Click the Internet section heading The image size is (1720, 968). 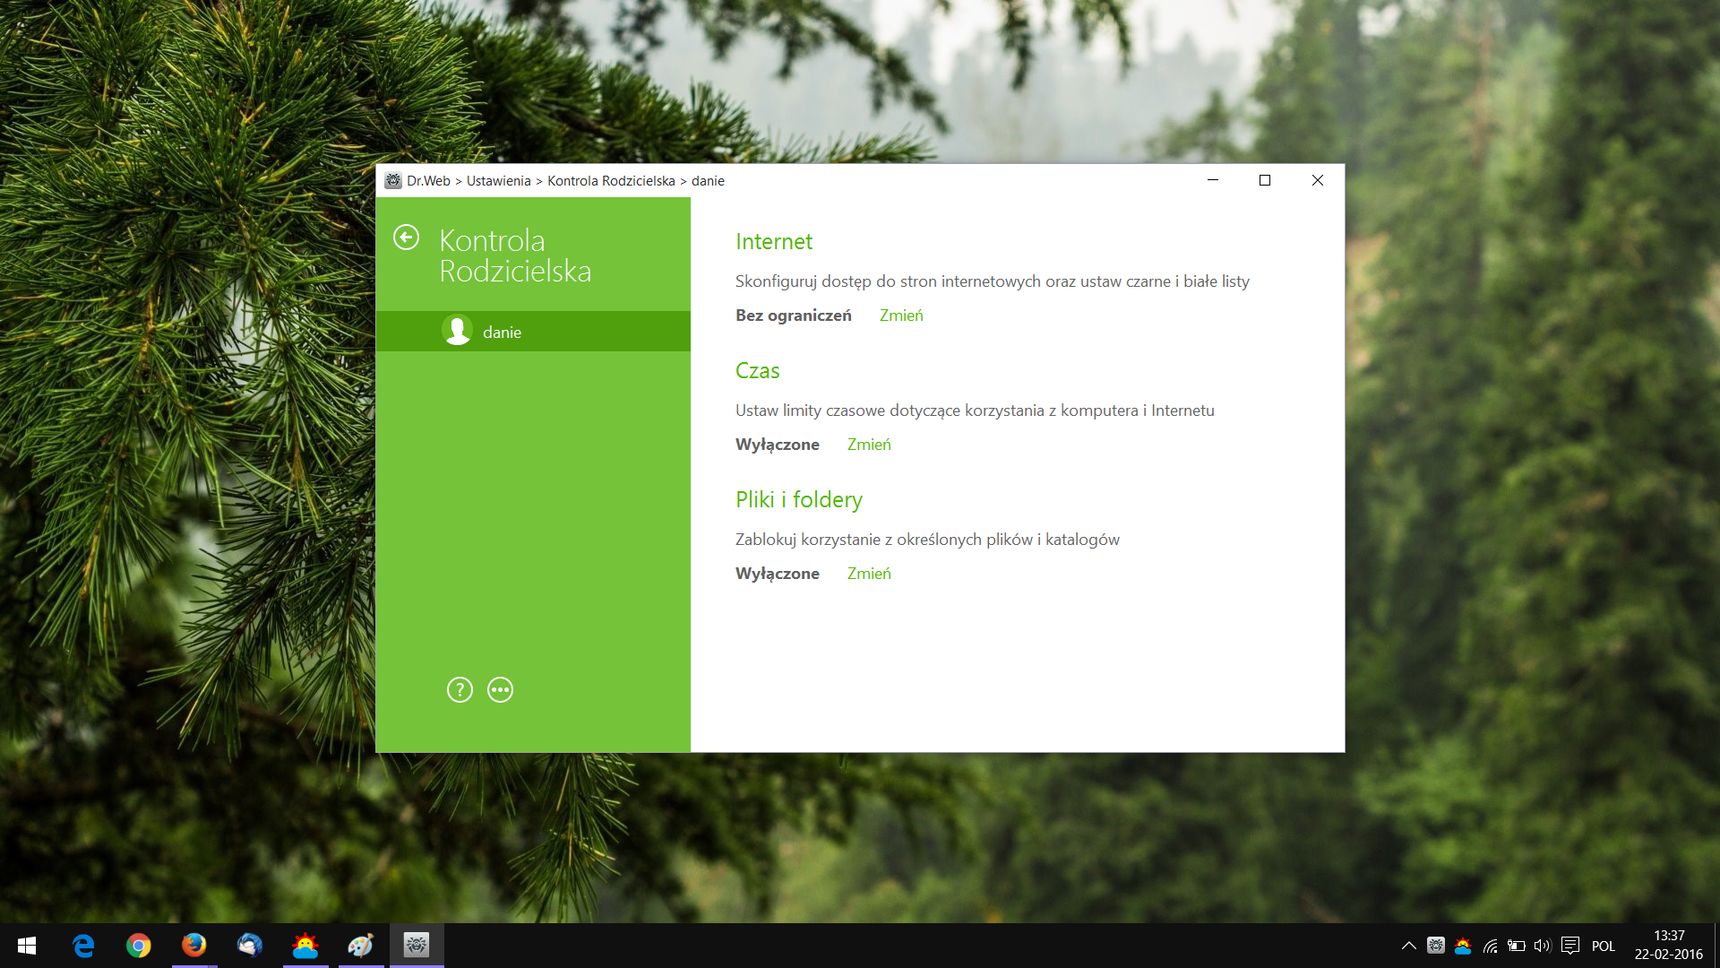[x=774, y=242]
